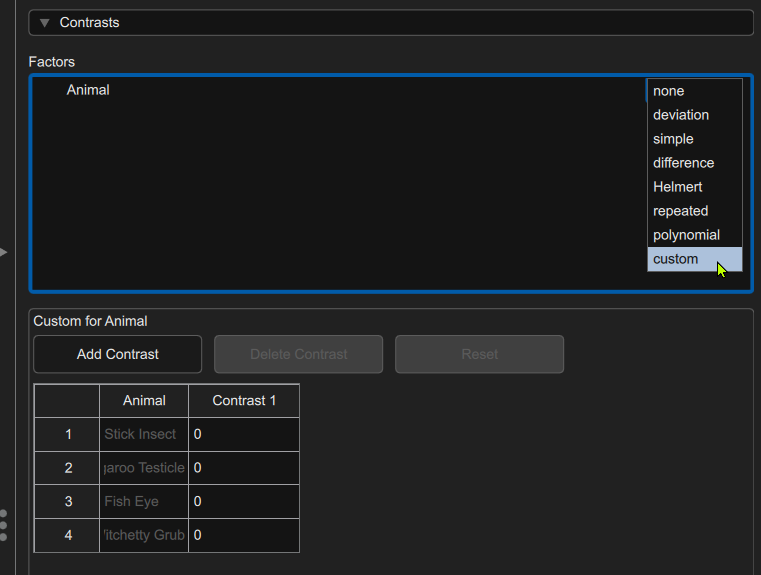Image resolution: width=761 pixels, height=575 pixels.
Task: Edit Contrast 1 value for Fish Eye
Action: click(x=243, y=501)
